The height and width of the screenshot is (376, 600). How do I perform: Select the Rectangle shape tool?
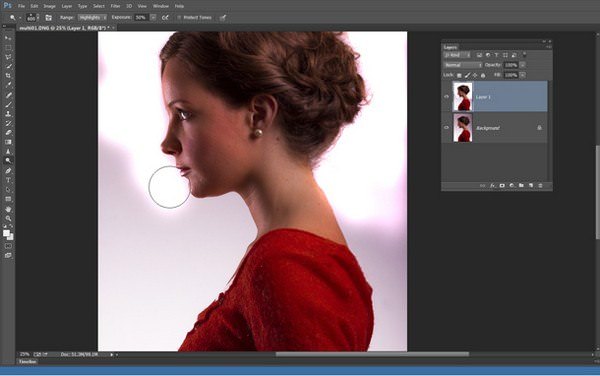point(8,199)
